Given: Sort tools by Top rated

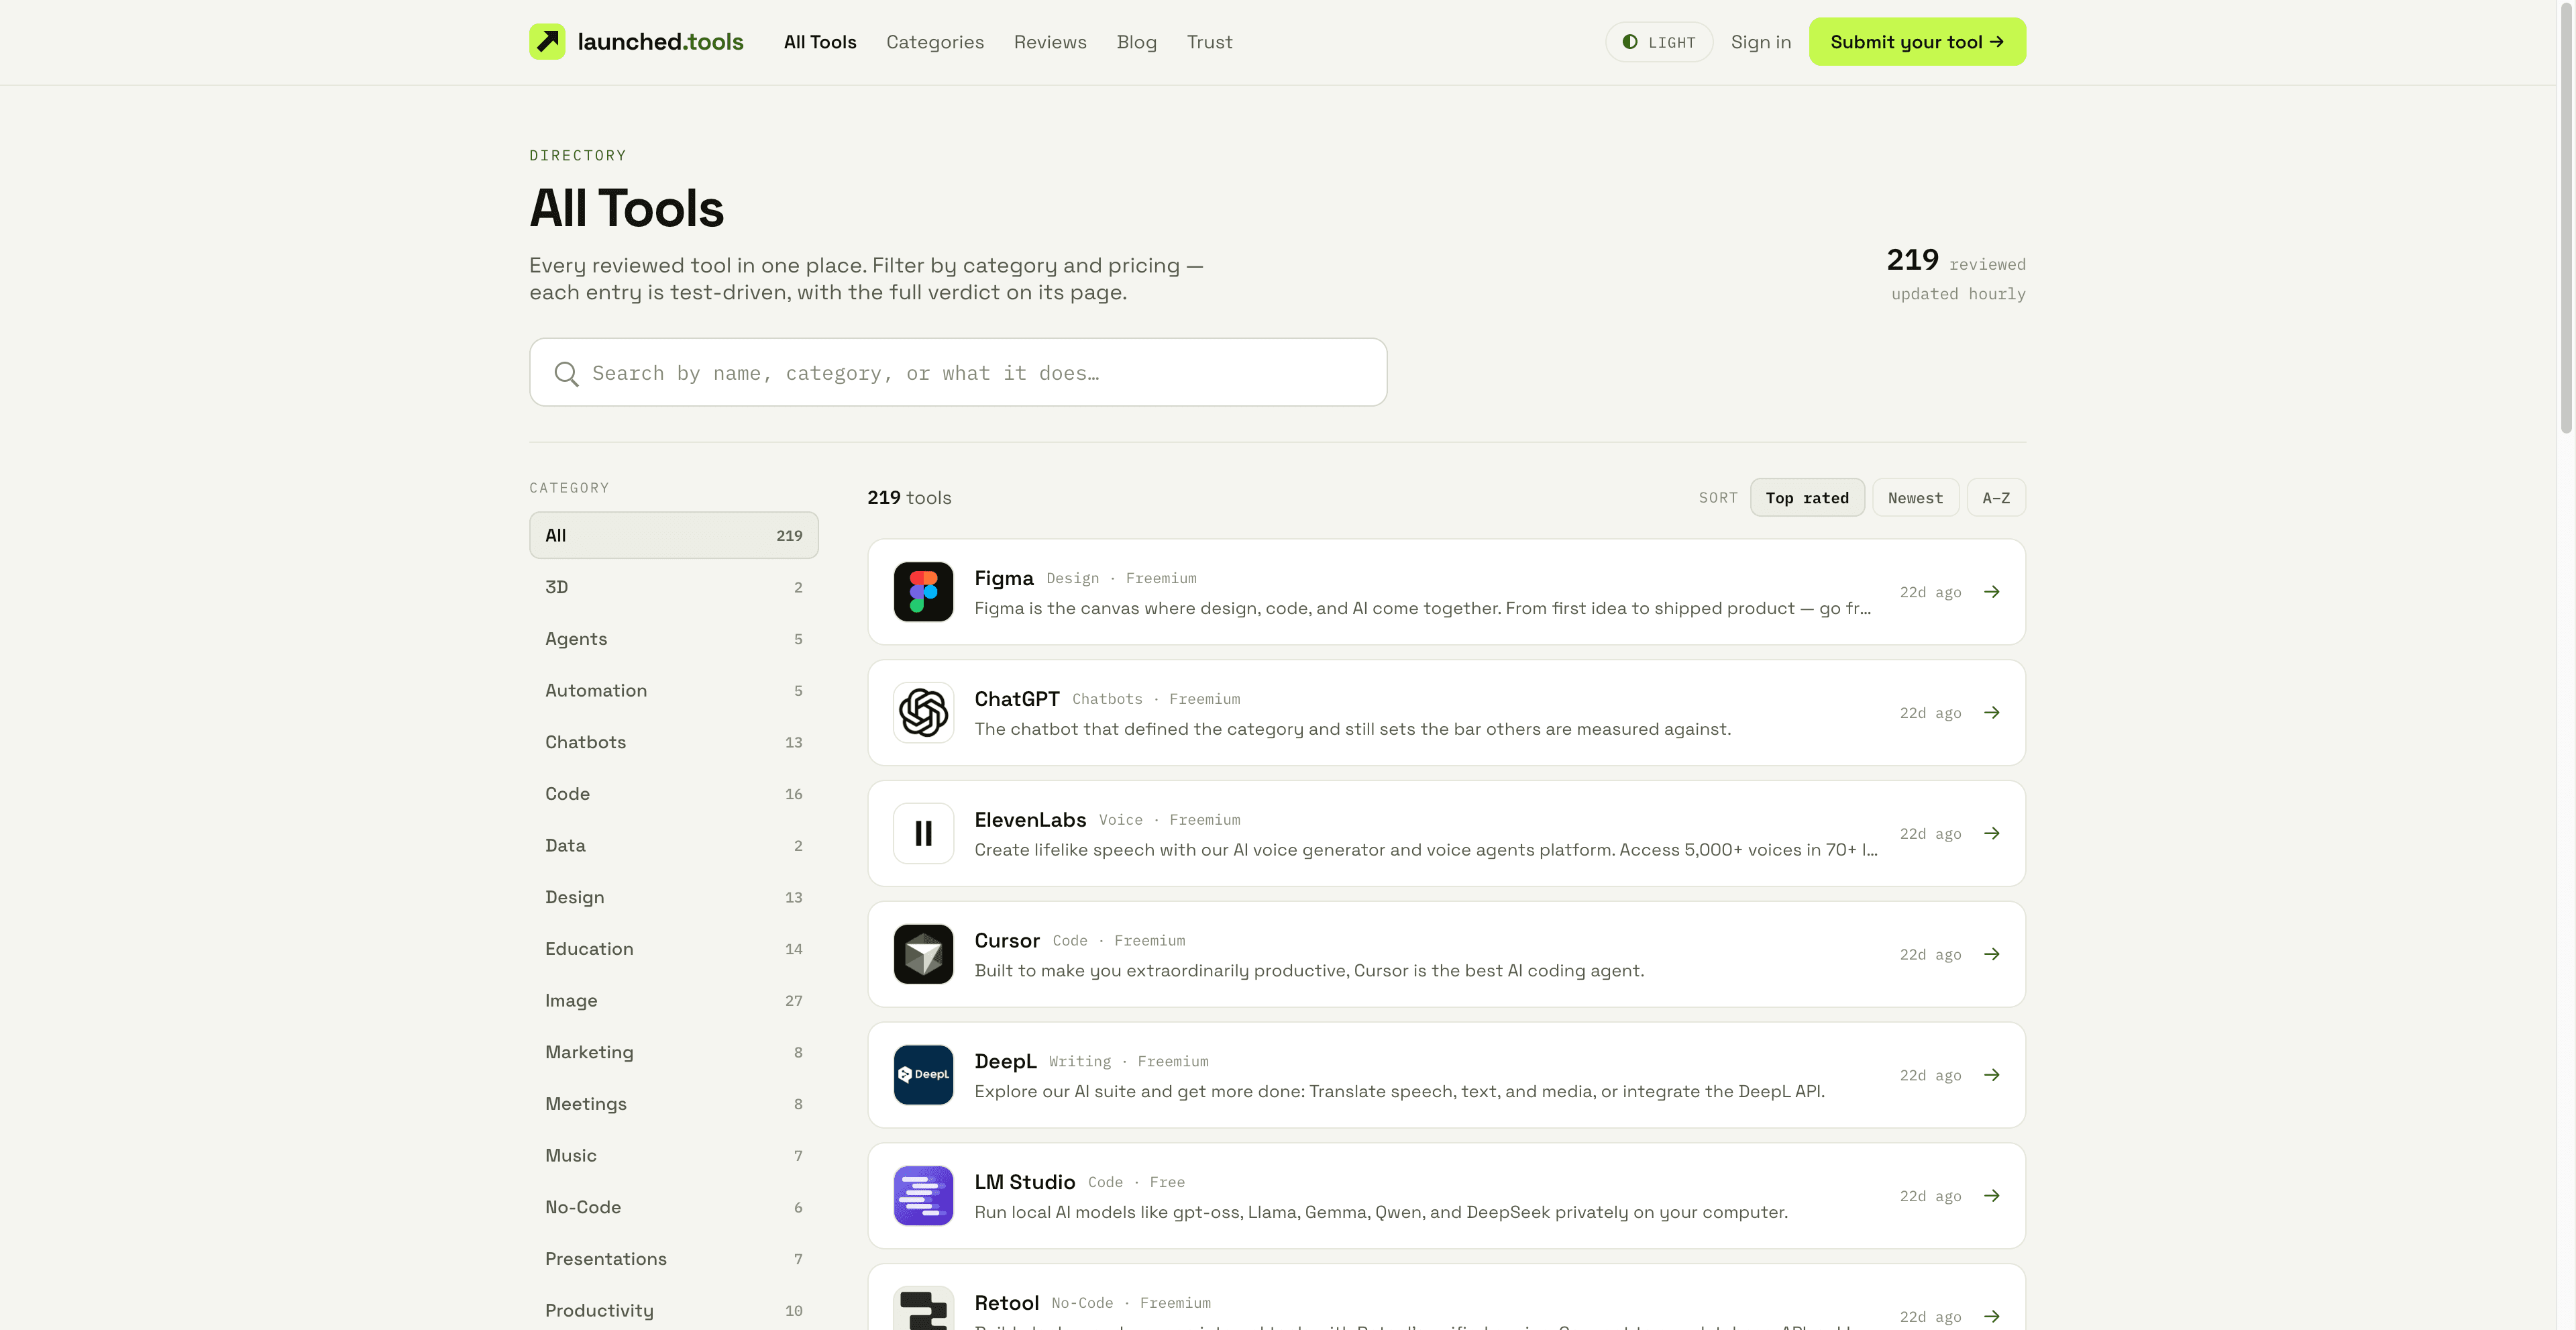Looking at the screenshot, I should tap(1806, 498).
